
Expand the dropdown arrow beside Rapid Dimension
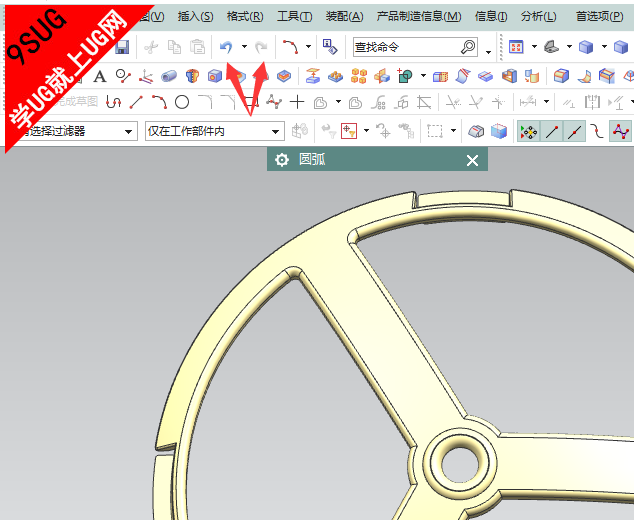[546, 102]
